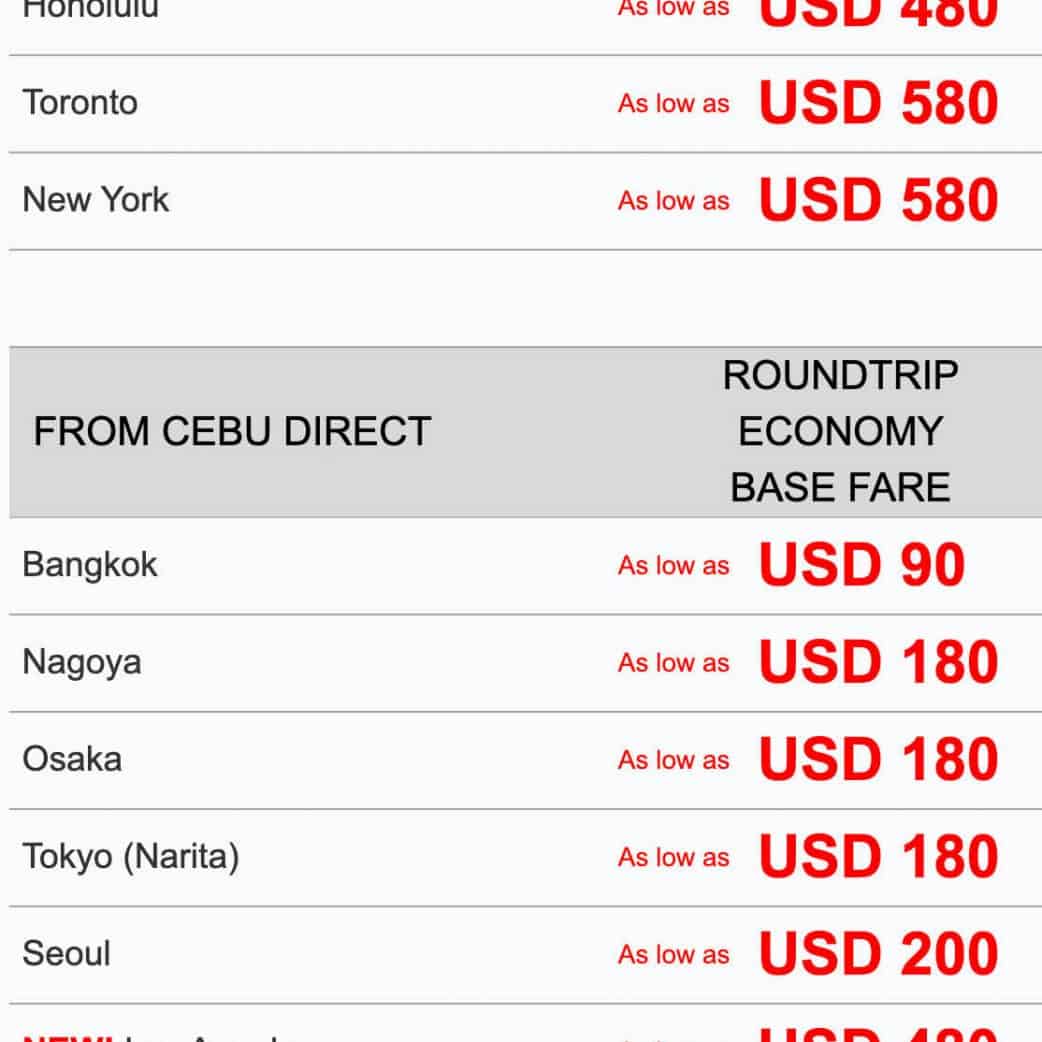Click the New York destination name
The width and height of the screenshot is (1042, 1042).
click(96, 200)
